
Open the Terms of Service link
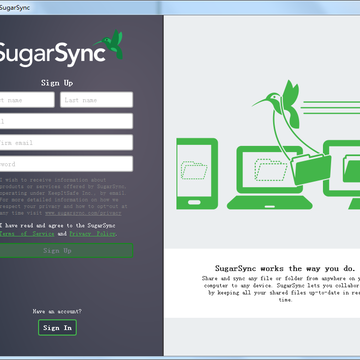pyautogui.click(x=27, y=234)
